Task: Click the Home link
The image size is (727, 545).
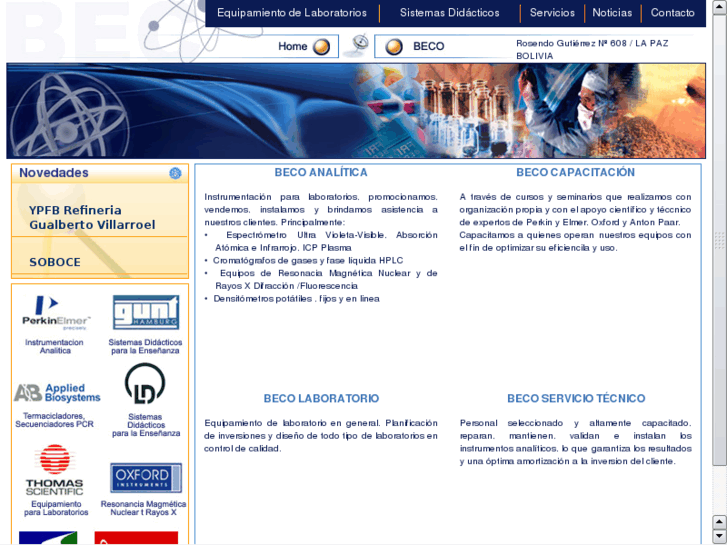Action: pyautogui.click(x=293, y=46)
